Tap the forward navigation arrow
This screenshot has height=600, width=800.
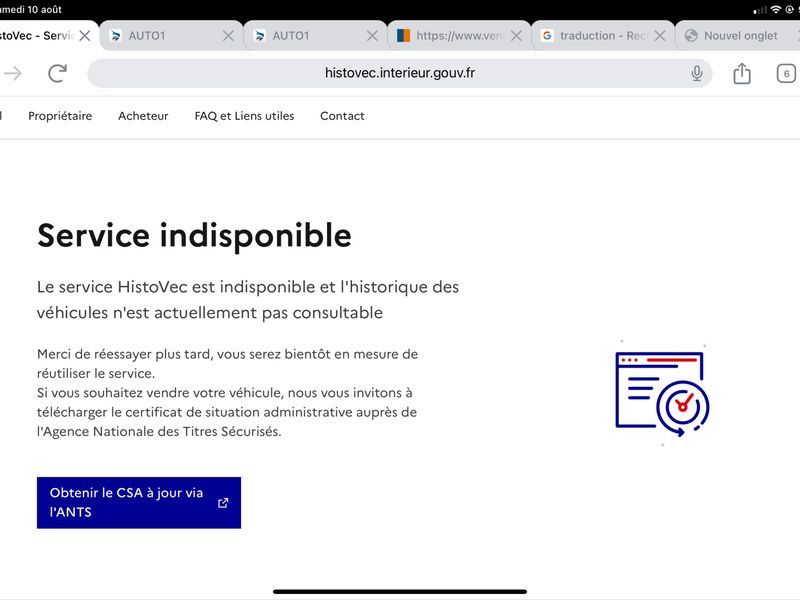tap(13, 73)
